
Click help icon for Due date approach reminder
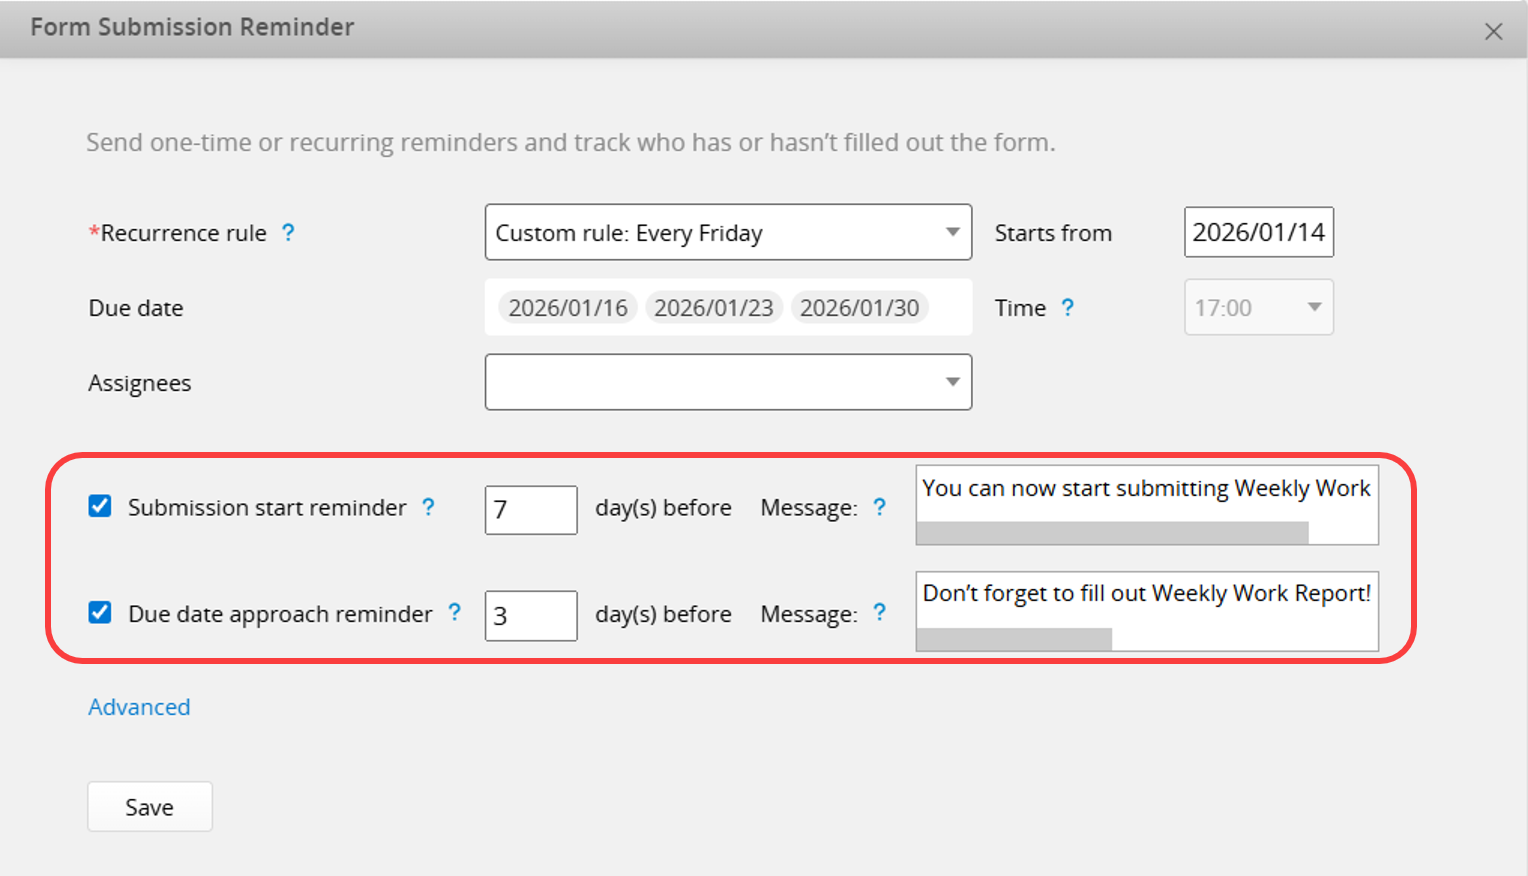pyautogui.click(x=454, y=612)
